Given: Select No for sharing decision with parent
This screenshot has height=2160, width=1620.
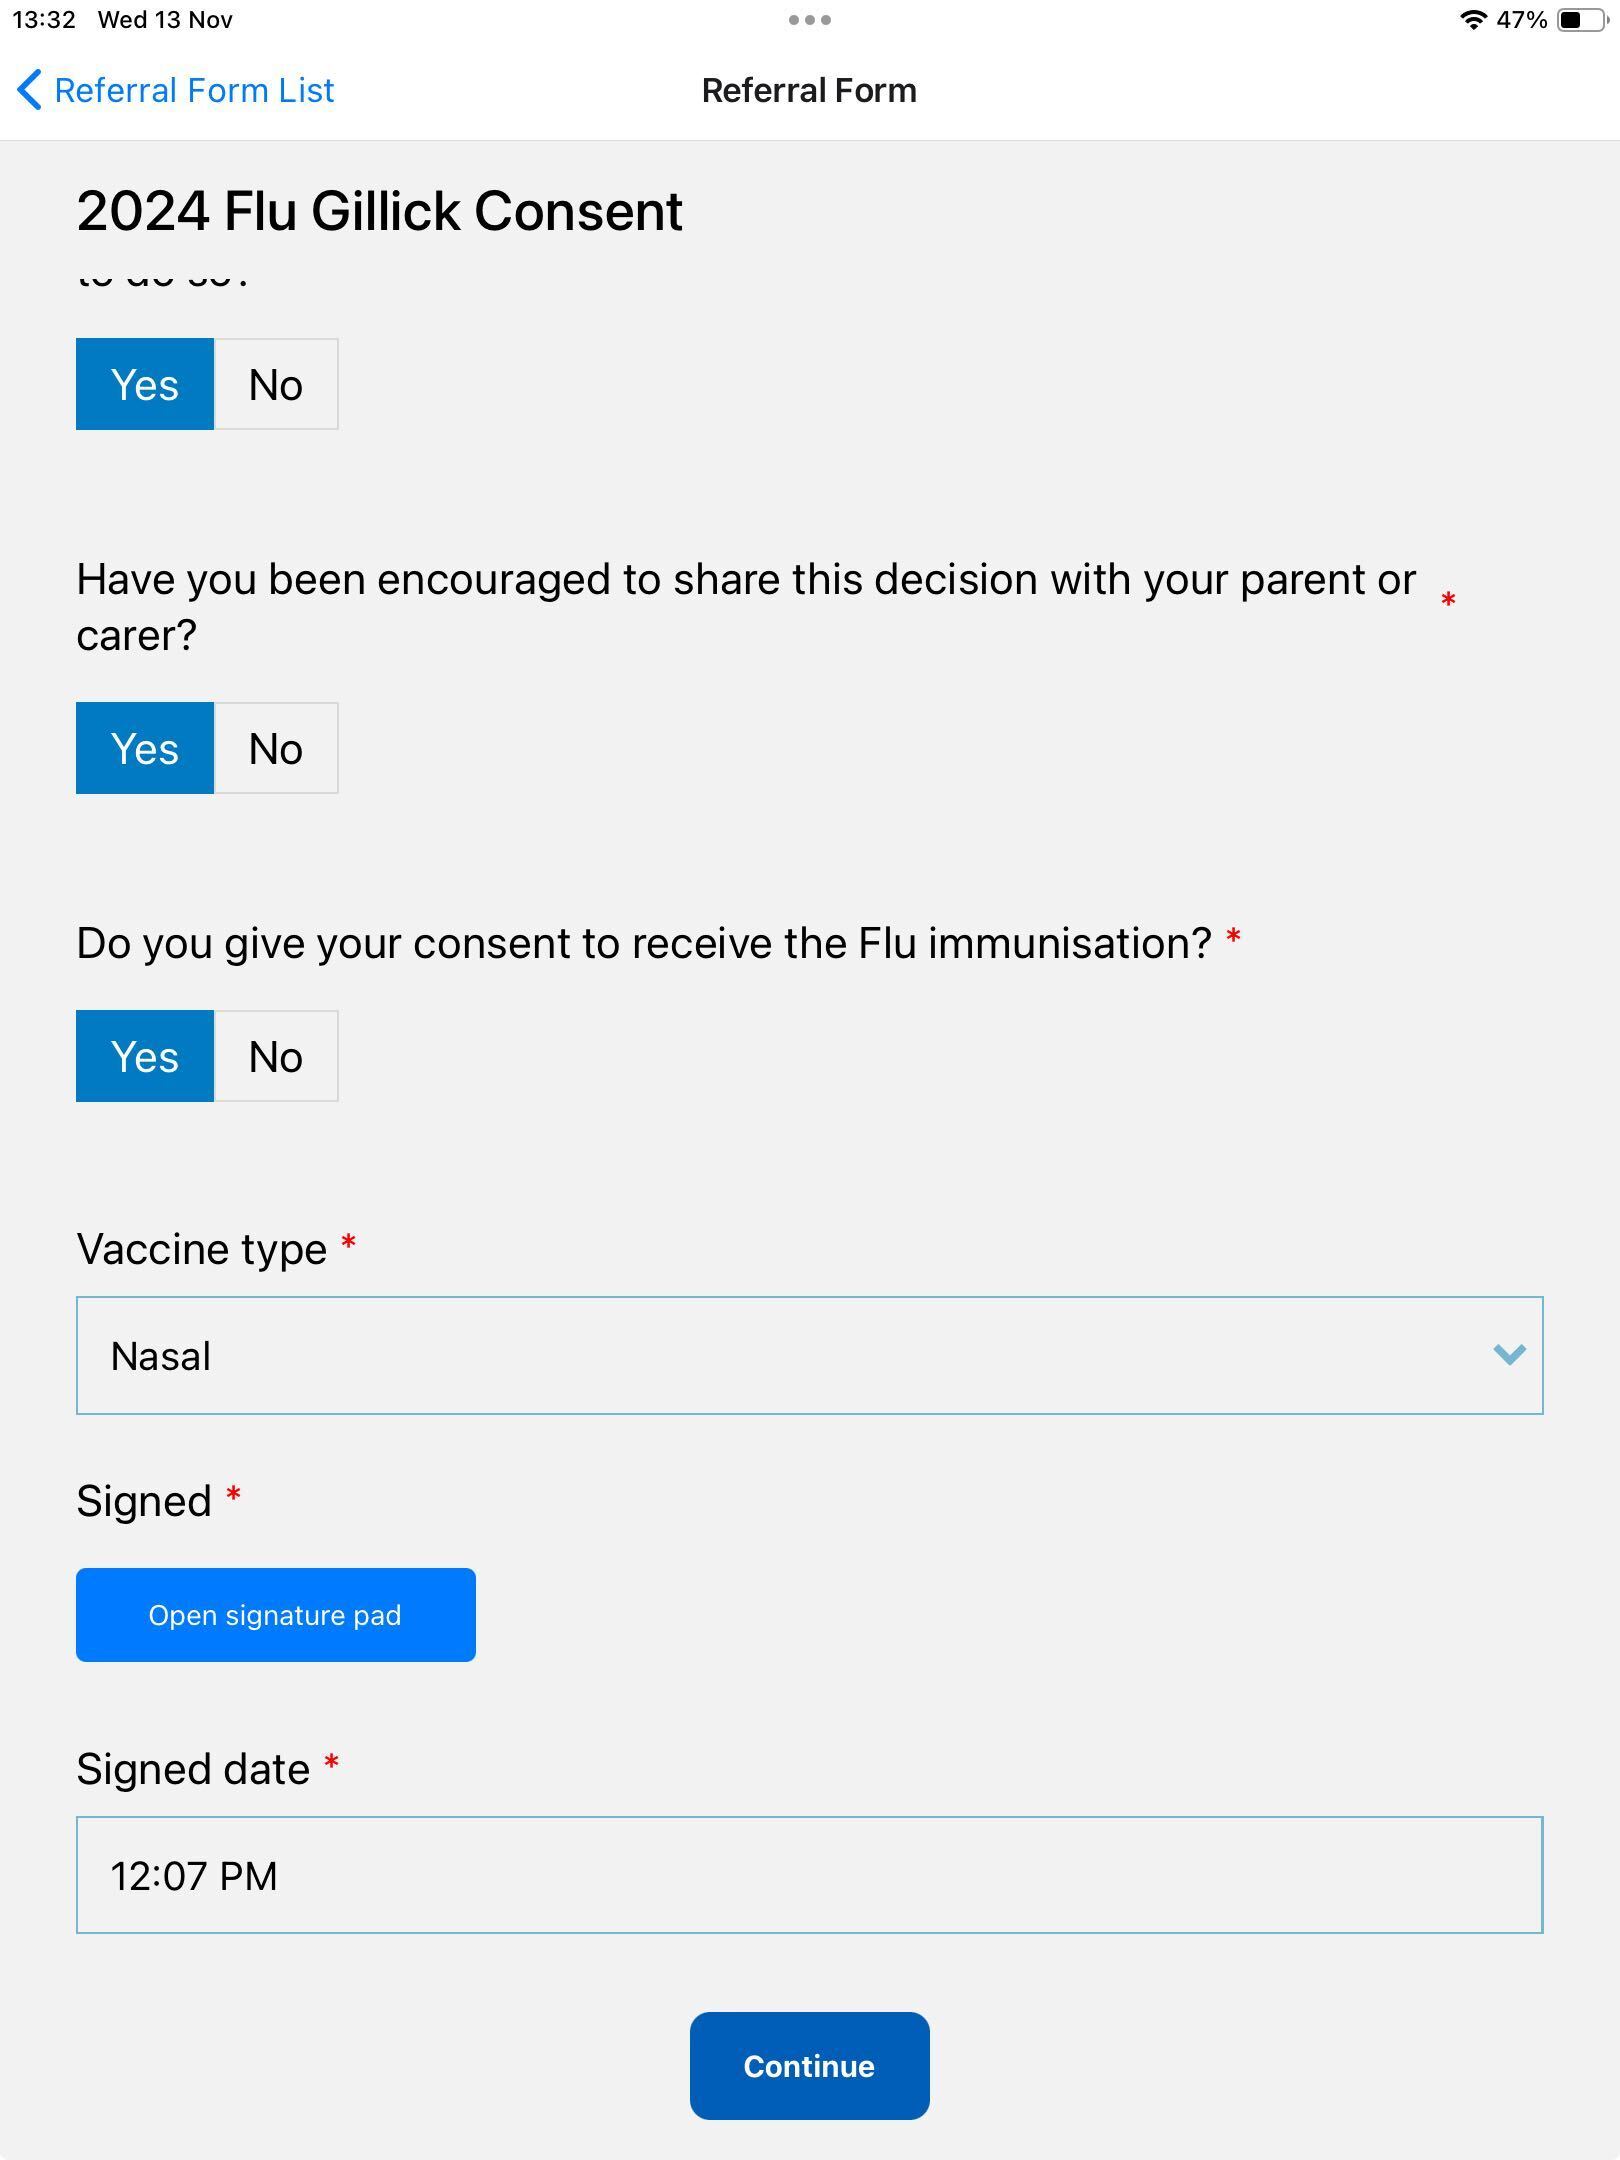Looking at the screenshot, I should tap(276, 748).
